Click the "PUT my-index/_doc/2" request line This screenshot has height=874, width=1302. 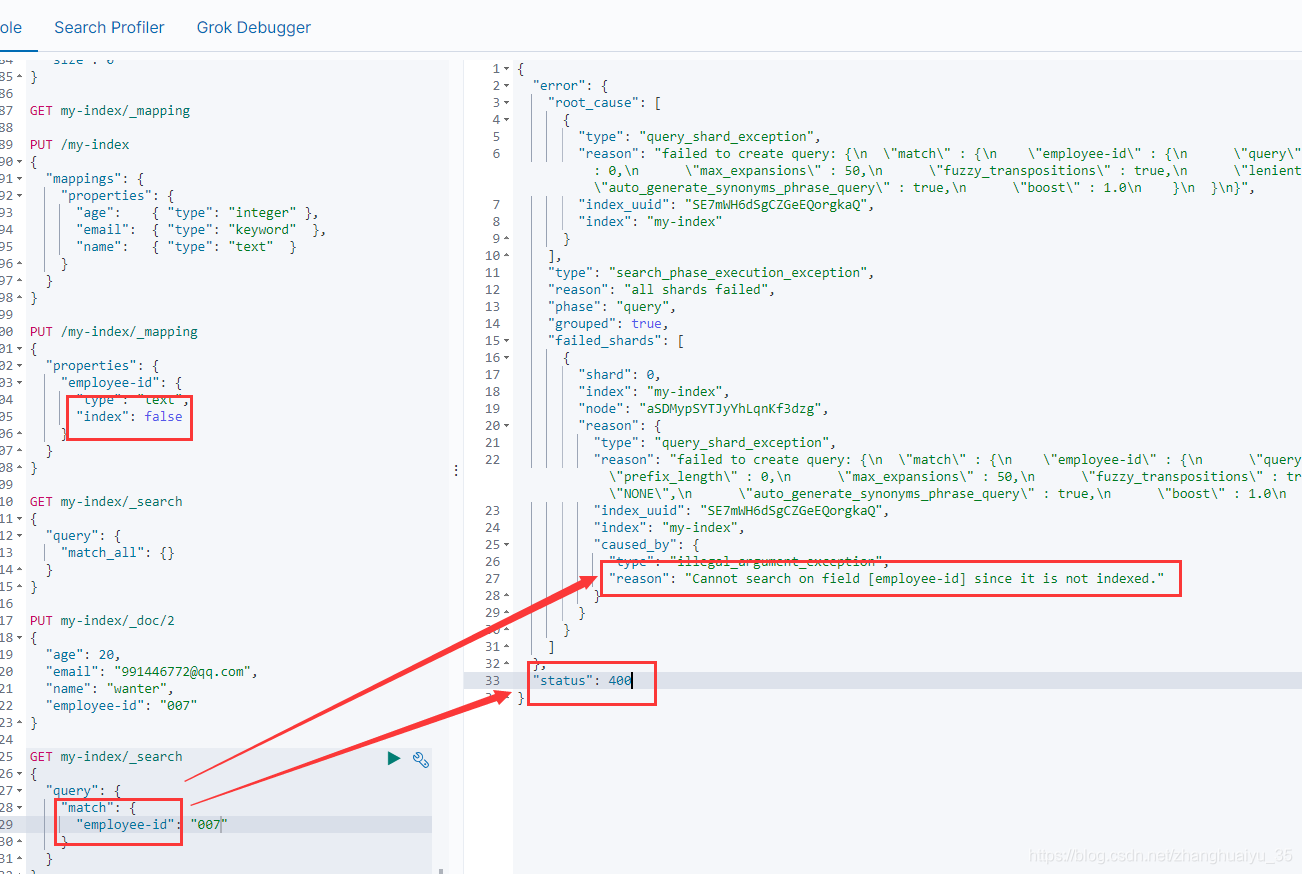tap(102, 620)
